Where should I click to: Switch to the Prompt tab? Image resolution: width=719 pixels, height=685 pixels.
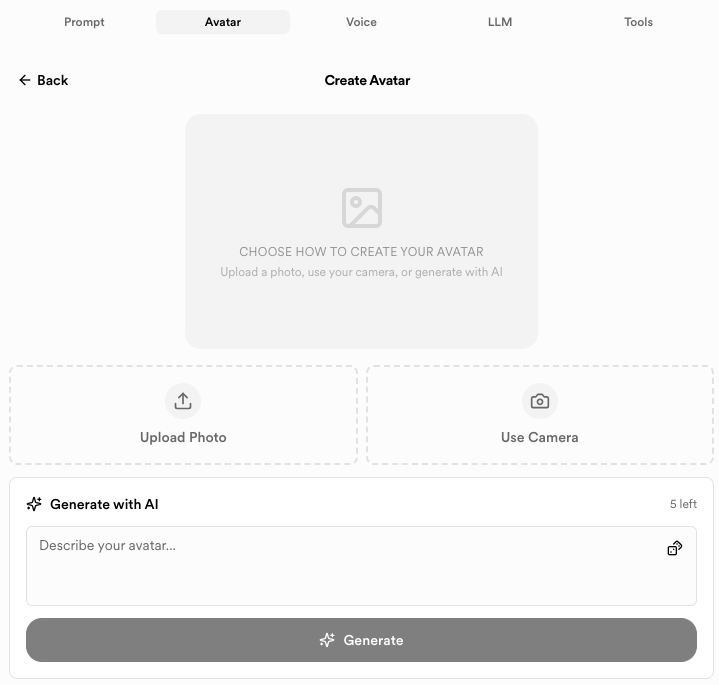[84, 22]
